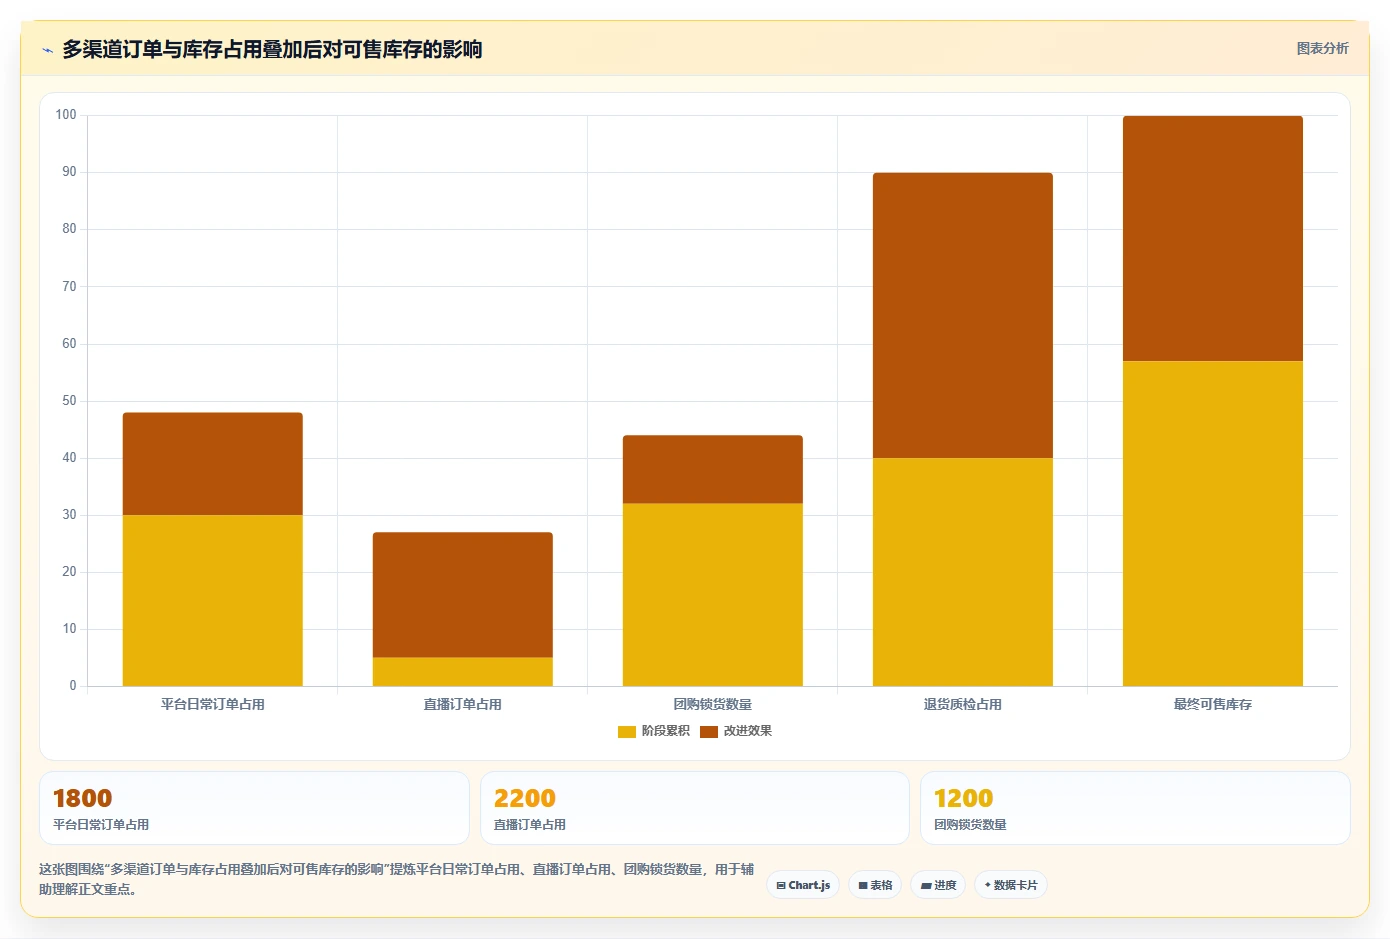
Task: Click the brown 改进效果 bar for 最终可售库存
Action: (x=1213, y=238)
